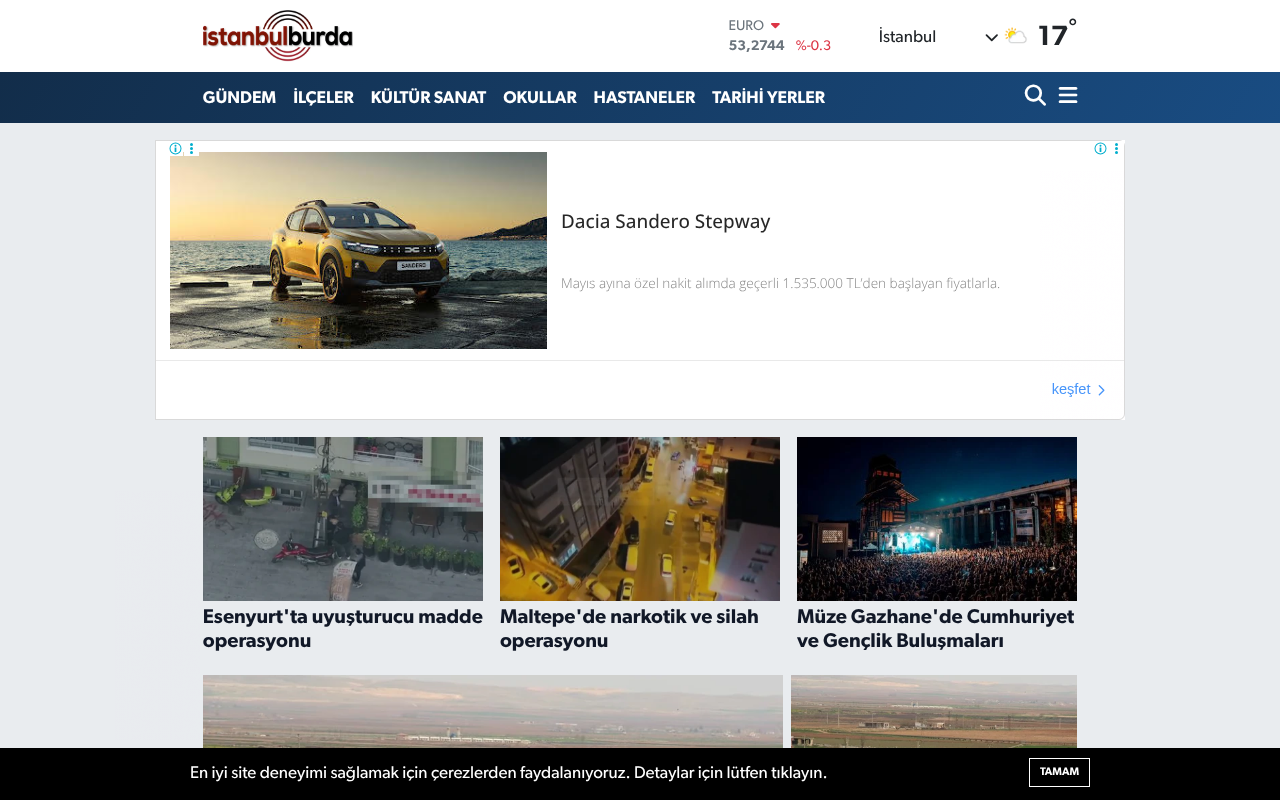Click the Maltepe night street thumbnail
Image resolution: width=1280 pixels, height=800 pixels.
pos(640,519)
